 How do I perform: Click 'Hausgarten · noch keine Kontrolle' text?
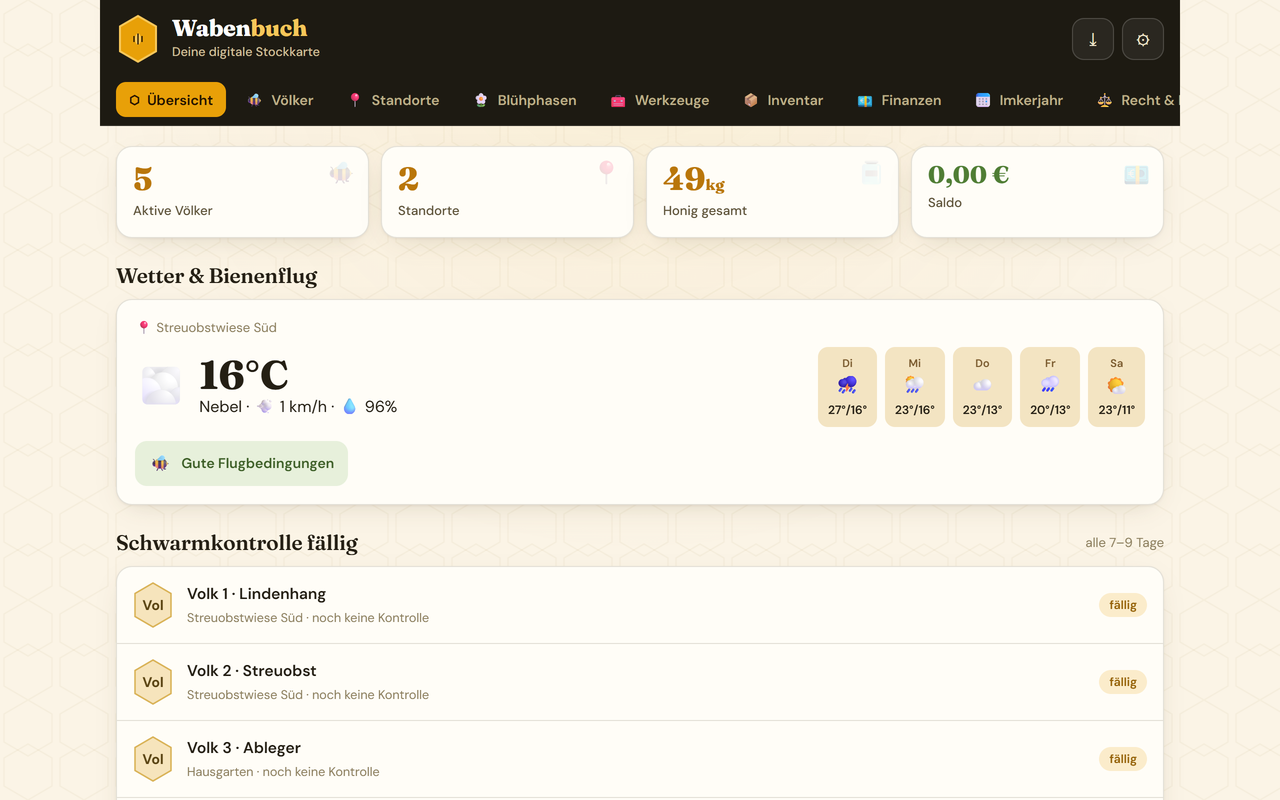[x=283, y=772]
